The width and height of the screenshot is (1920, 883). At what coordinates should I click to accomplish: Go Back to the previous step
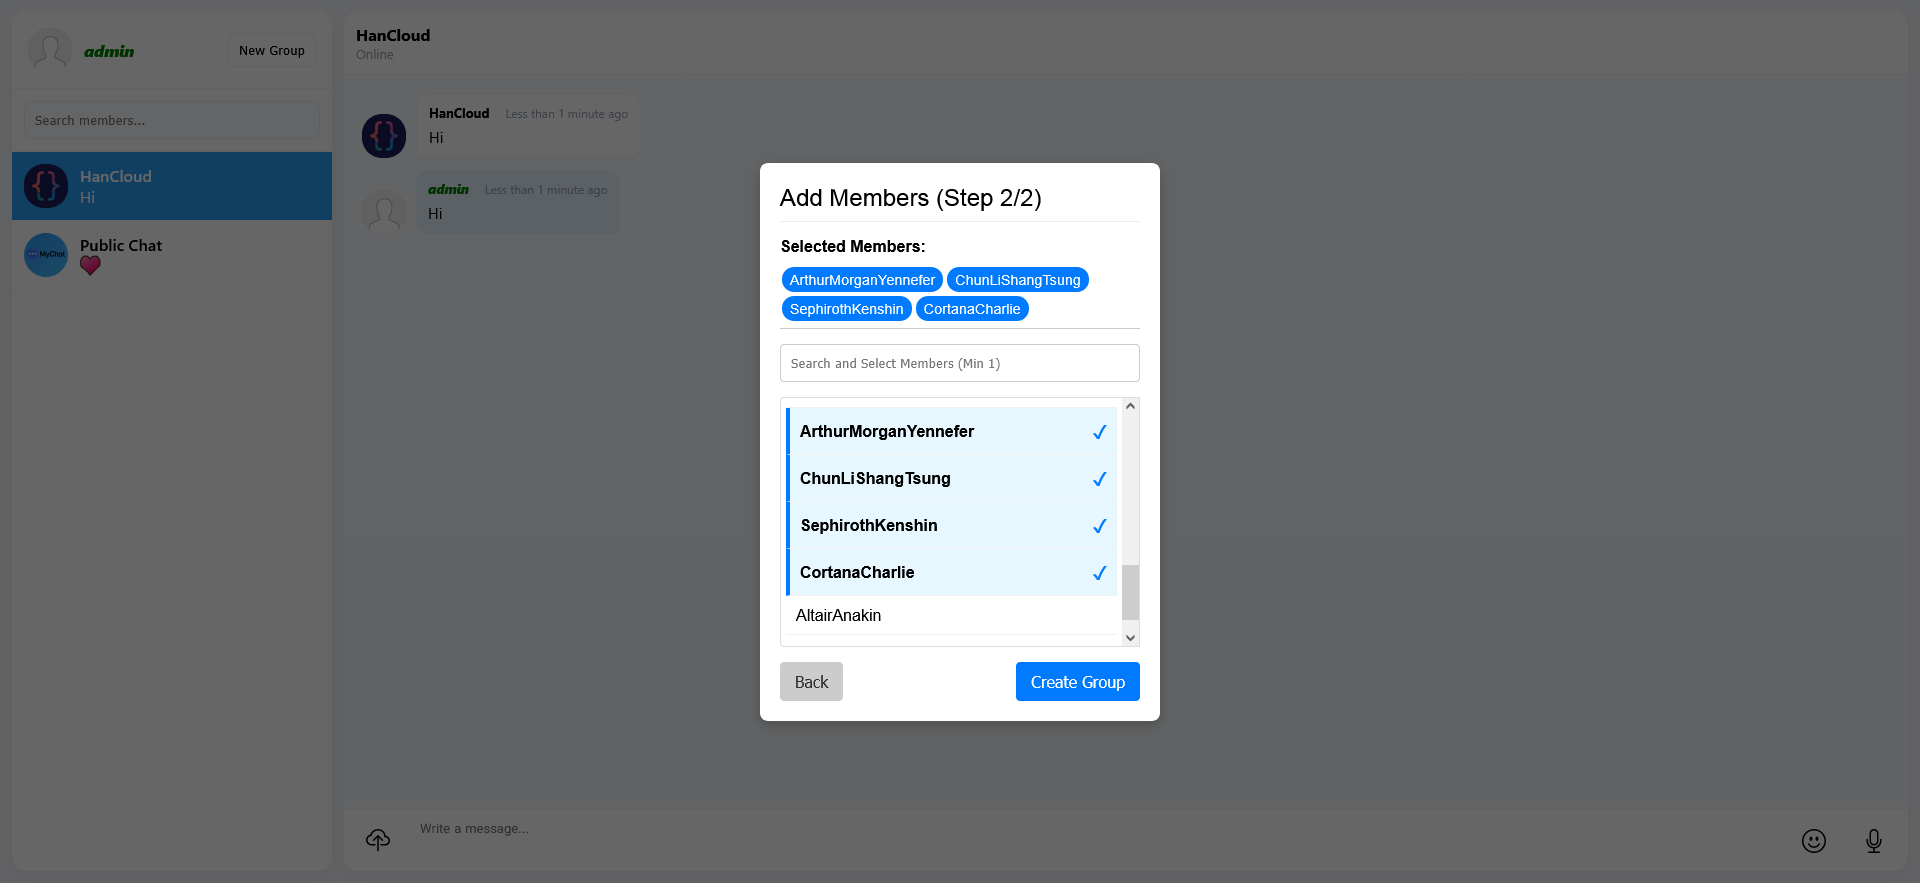pyautogui.click(x=811, y=682)
